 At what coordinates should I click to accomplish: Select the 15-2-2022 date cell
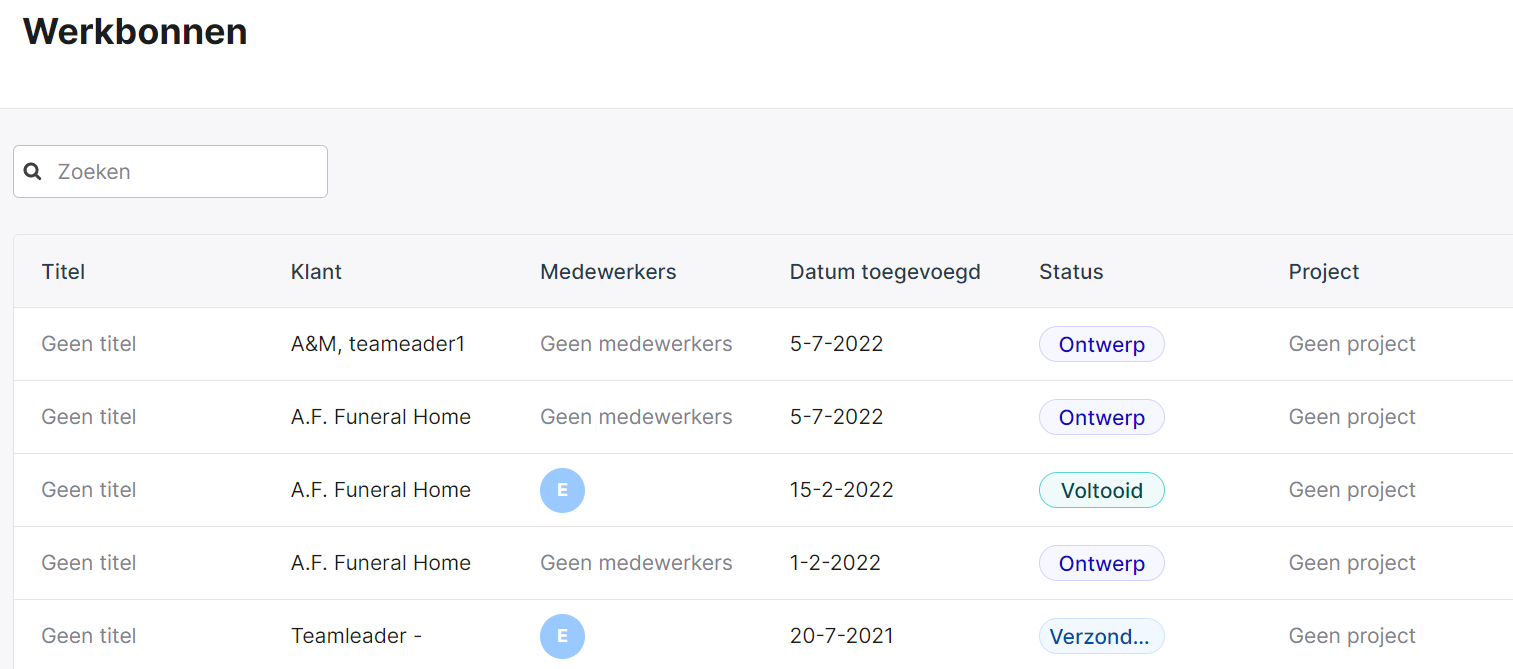(842, 490)
